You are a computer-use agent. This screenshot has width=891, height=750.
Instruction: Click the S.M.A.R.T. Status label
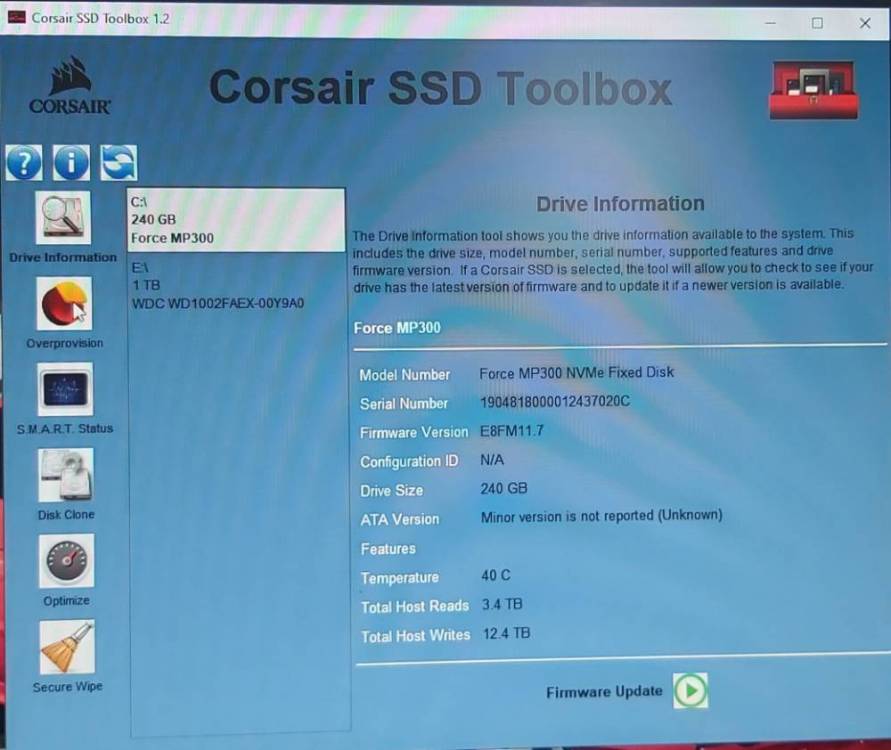(x=65, y=428)
